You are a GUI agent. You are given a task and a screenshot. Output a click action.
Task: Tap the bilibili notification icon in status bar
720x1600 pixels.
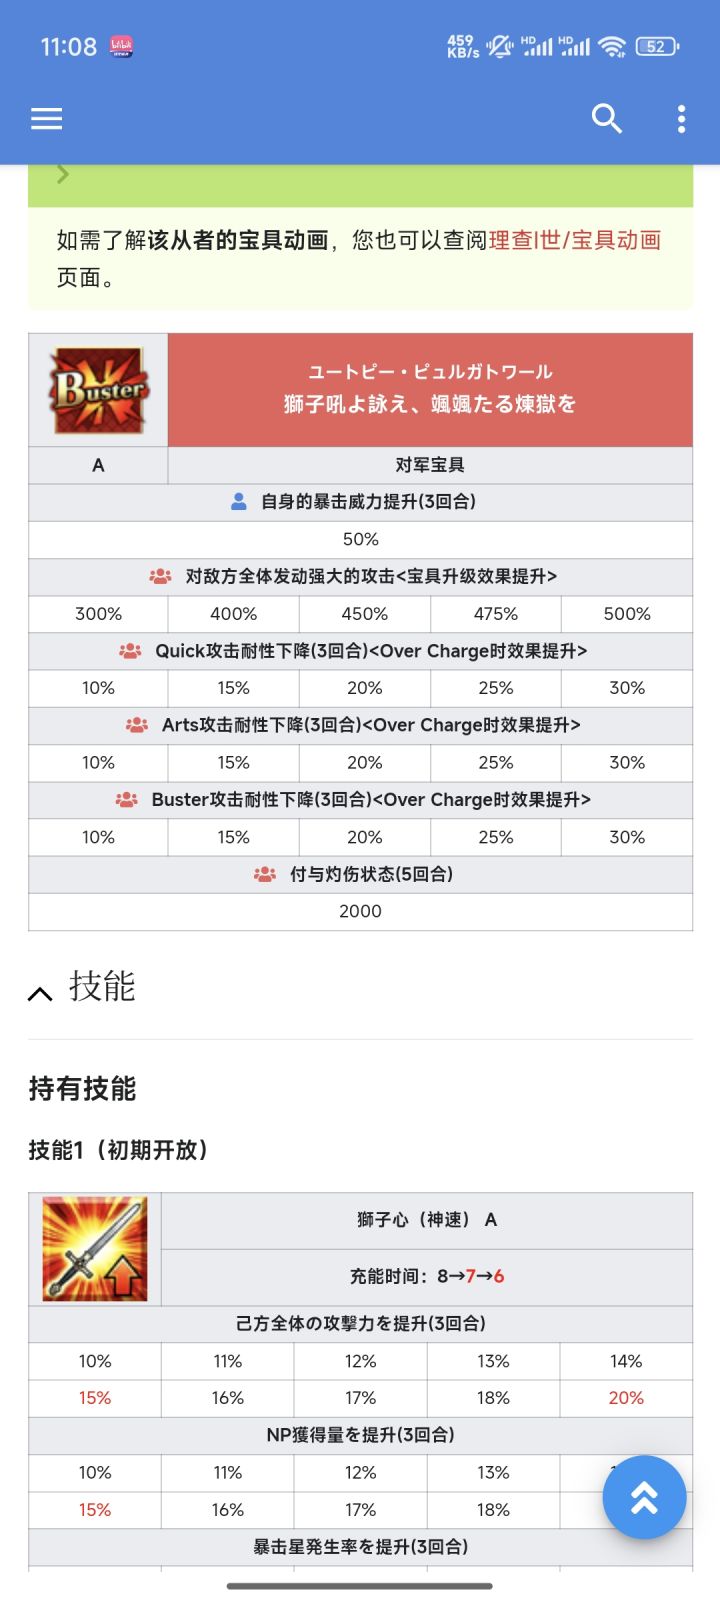click(121, 46)
